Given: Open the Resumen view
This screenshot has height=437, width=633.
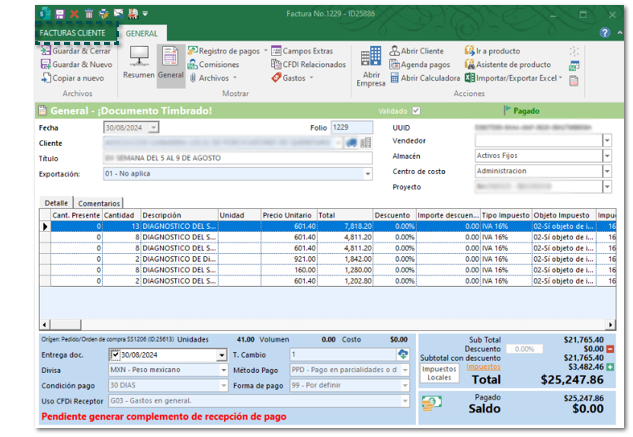Looking at the screenshot, I should point(139,63).
